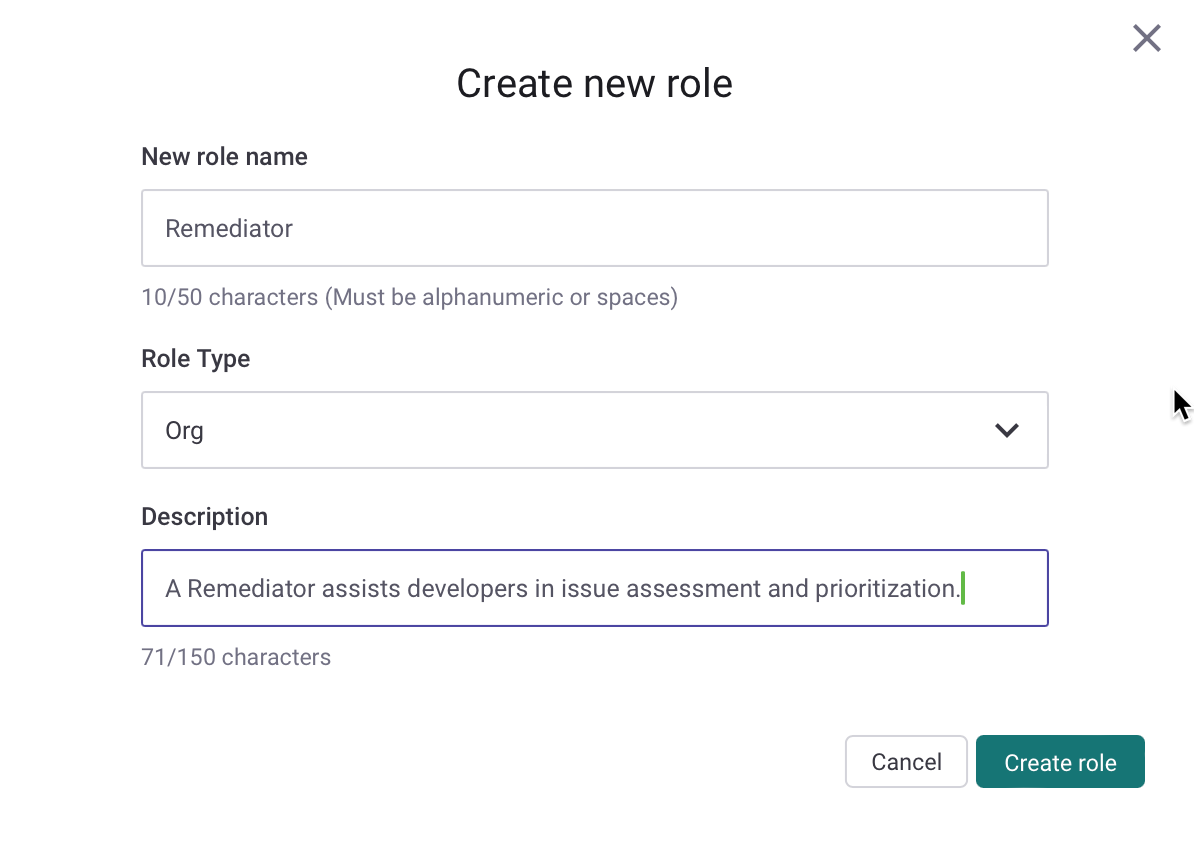Viewport: 1194px width, 848px height.
Task: Click the New role name input field
Action: click(594, 228)
